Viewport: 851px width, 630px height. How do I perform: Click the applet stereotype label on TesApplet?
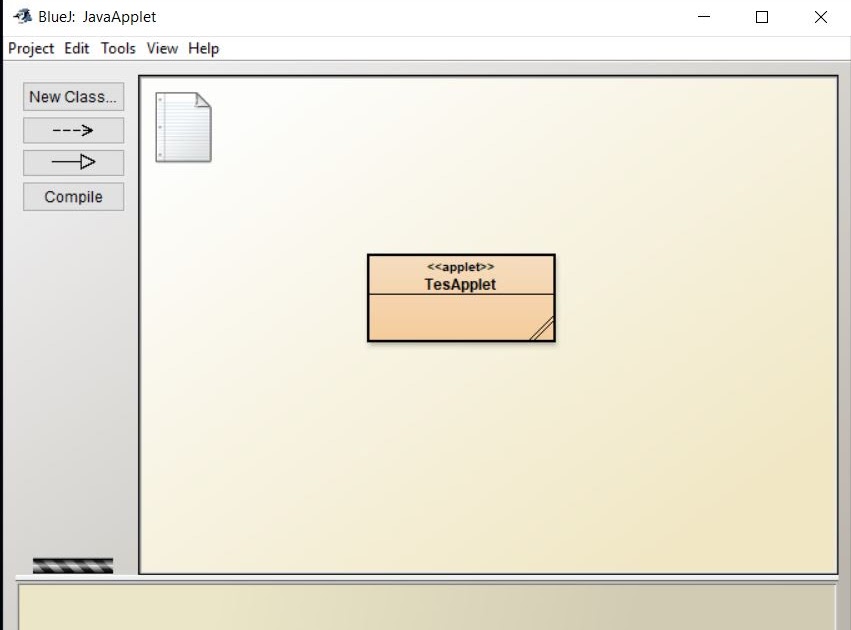pos(460,266)
